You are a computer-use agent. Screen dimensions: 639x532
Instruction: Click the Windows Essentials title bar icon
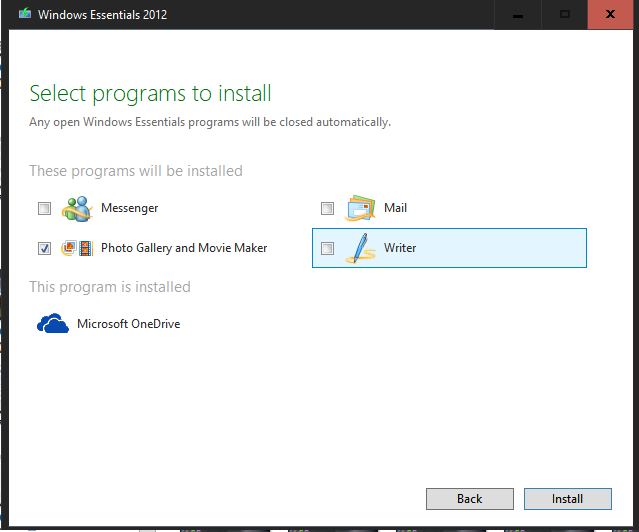click(25, 14)
